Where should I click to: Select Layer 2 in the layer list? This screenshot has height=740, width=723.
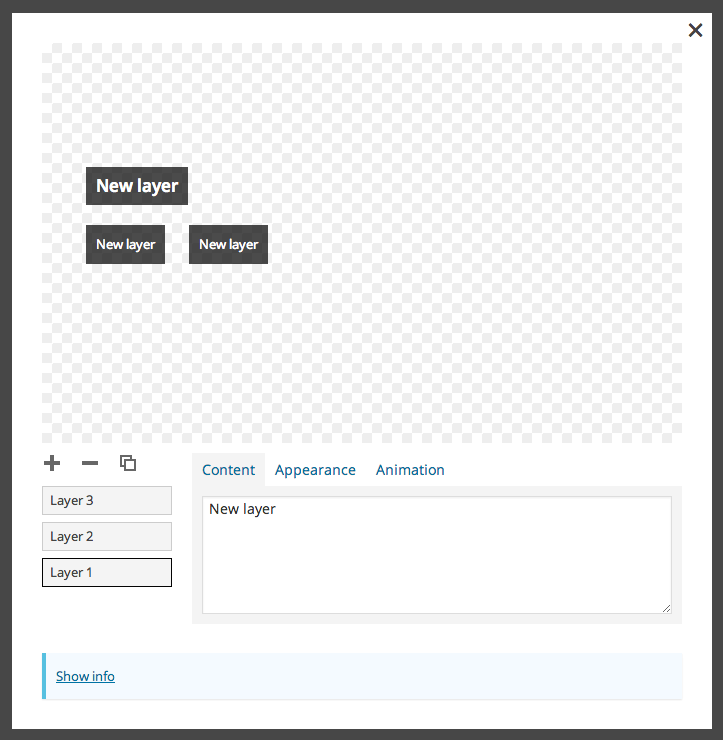[107, 536]
